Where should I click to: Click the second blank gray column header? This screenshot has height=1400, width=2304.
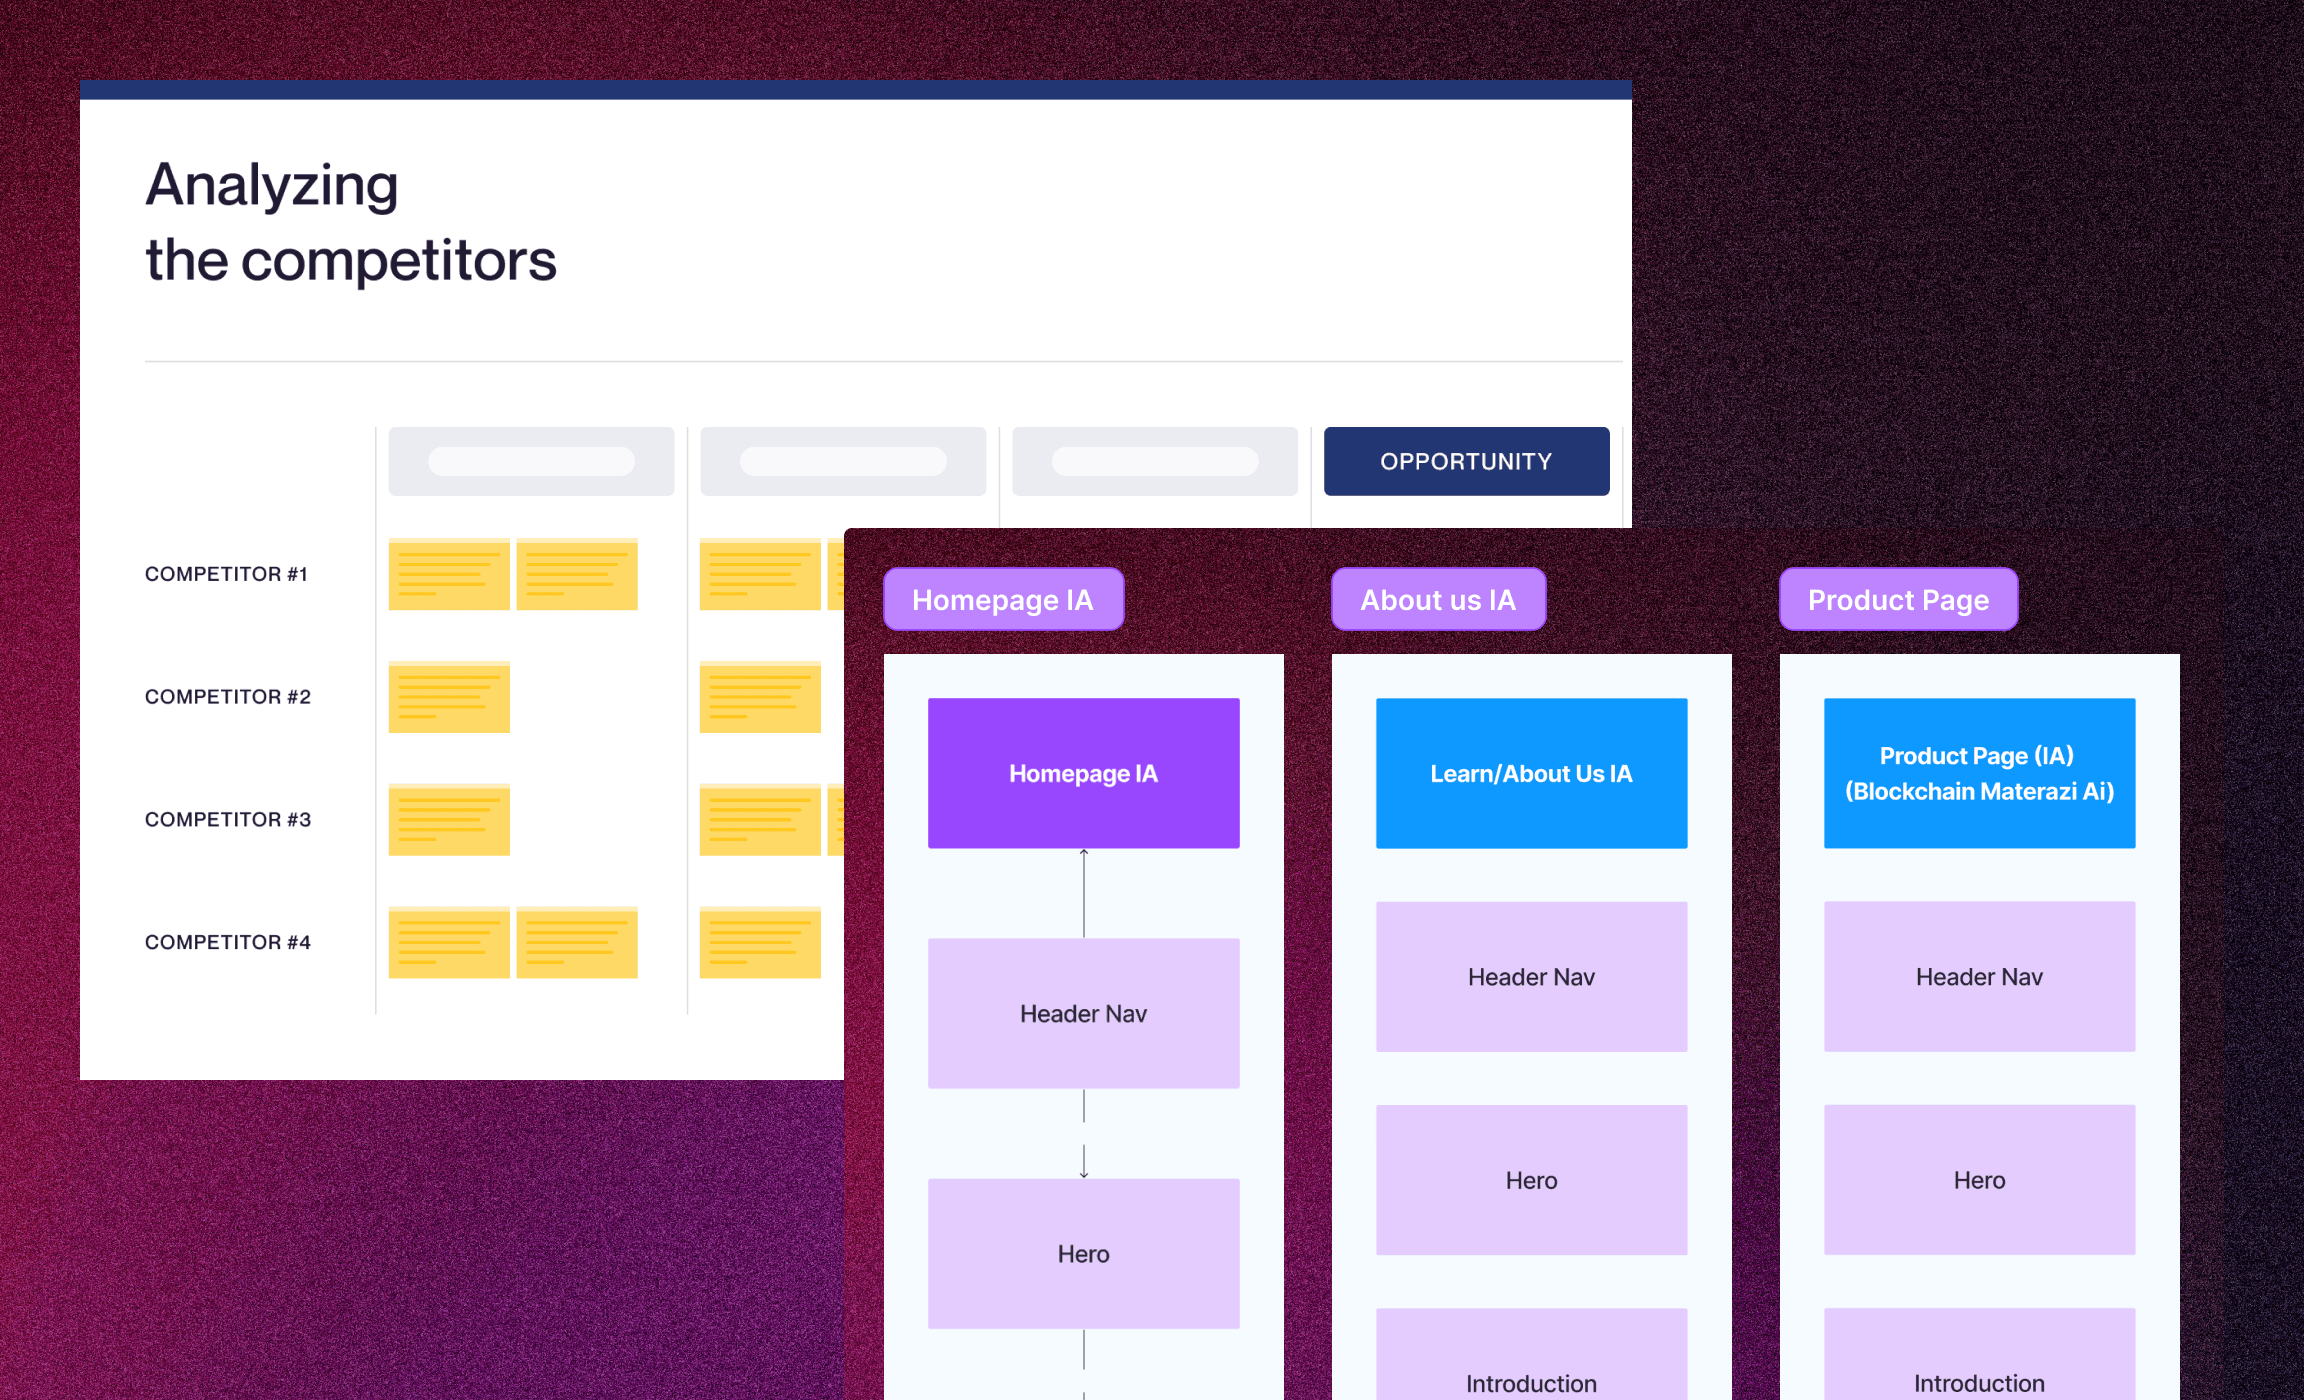(x=843, y=461)
